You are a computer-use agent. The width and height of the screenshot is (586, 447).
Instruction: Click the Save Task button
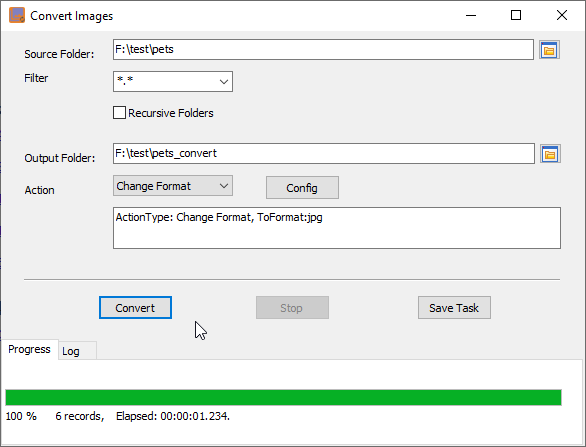coord(454,308)
